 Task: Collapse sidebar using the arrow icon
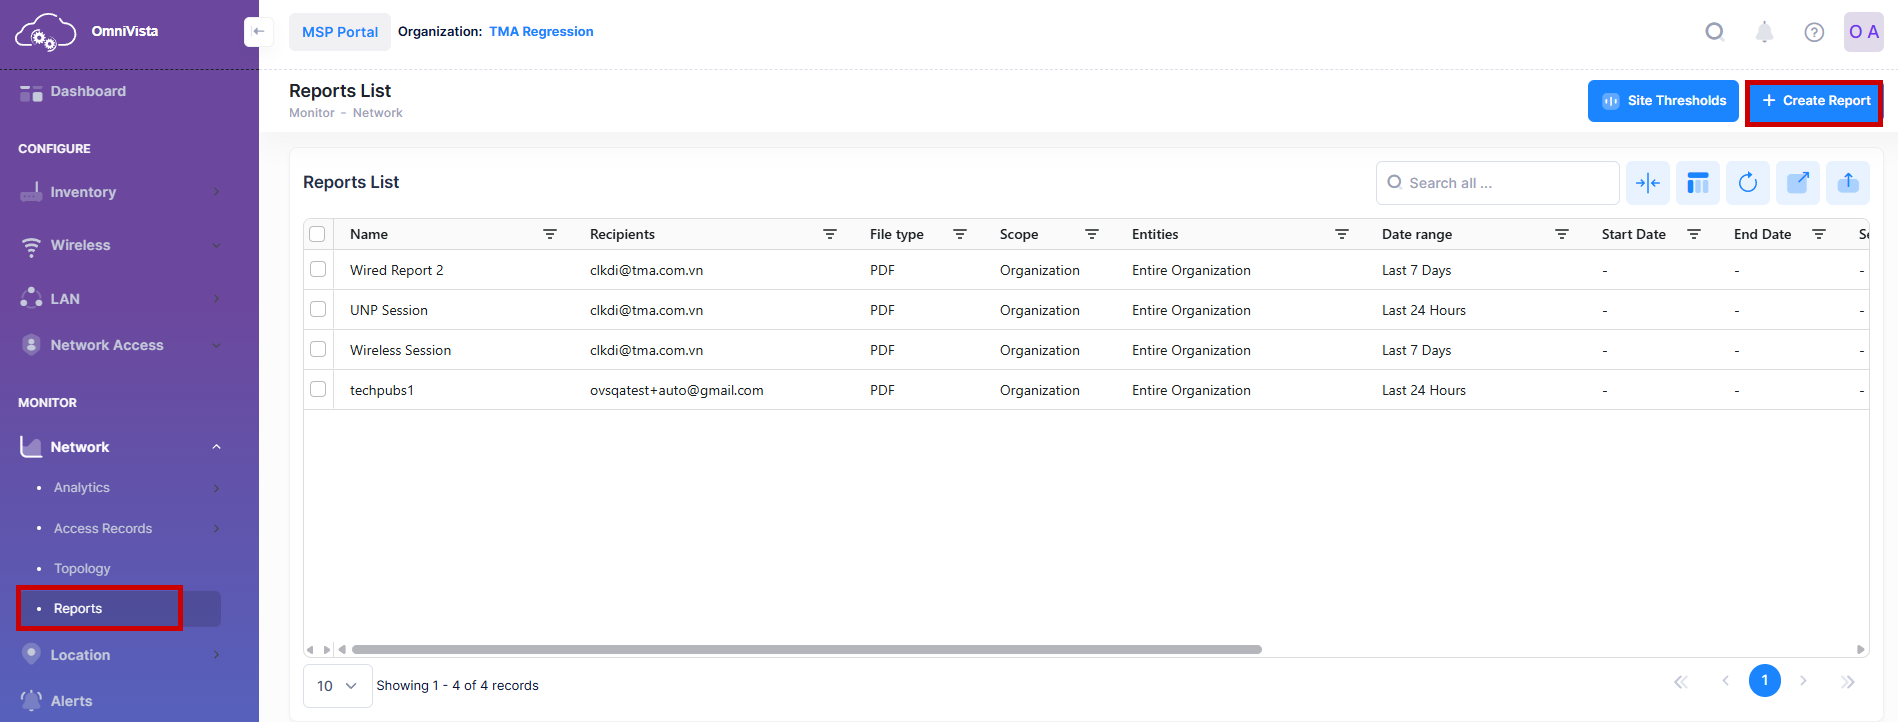(x=258, y=32)
